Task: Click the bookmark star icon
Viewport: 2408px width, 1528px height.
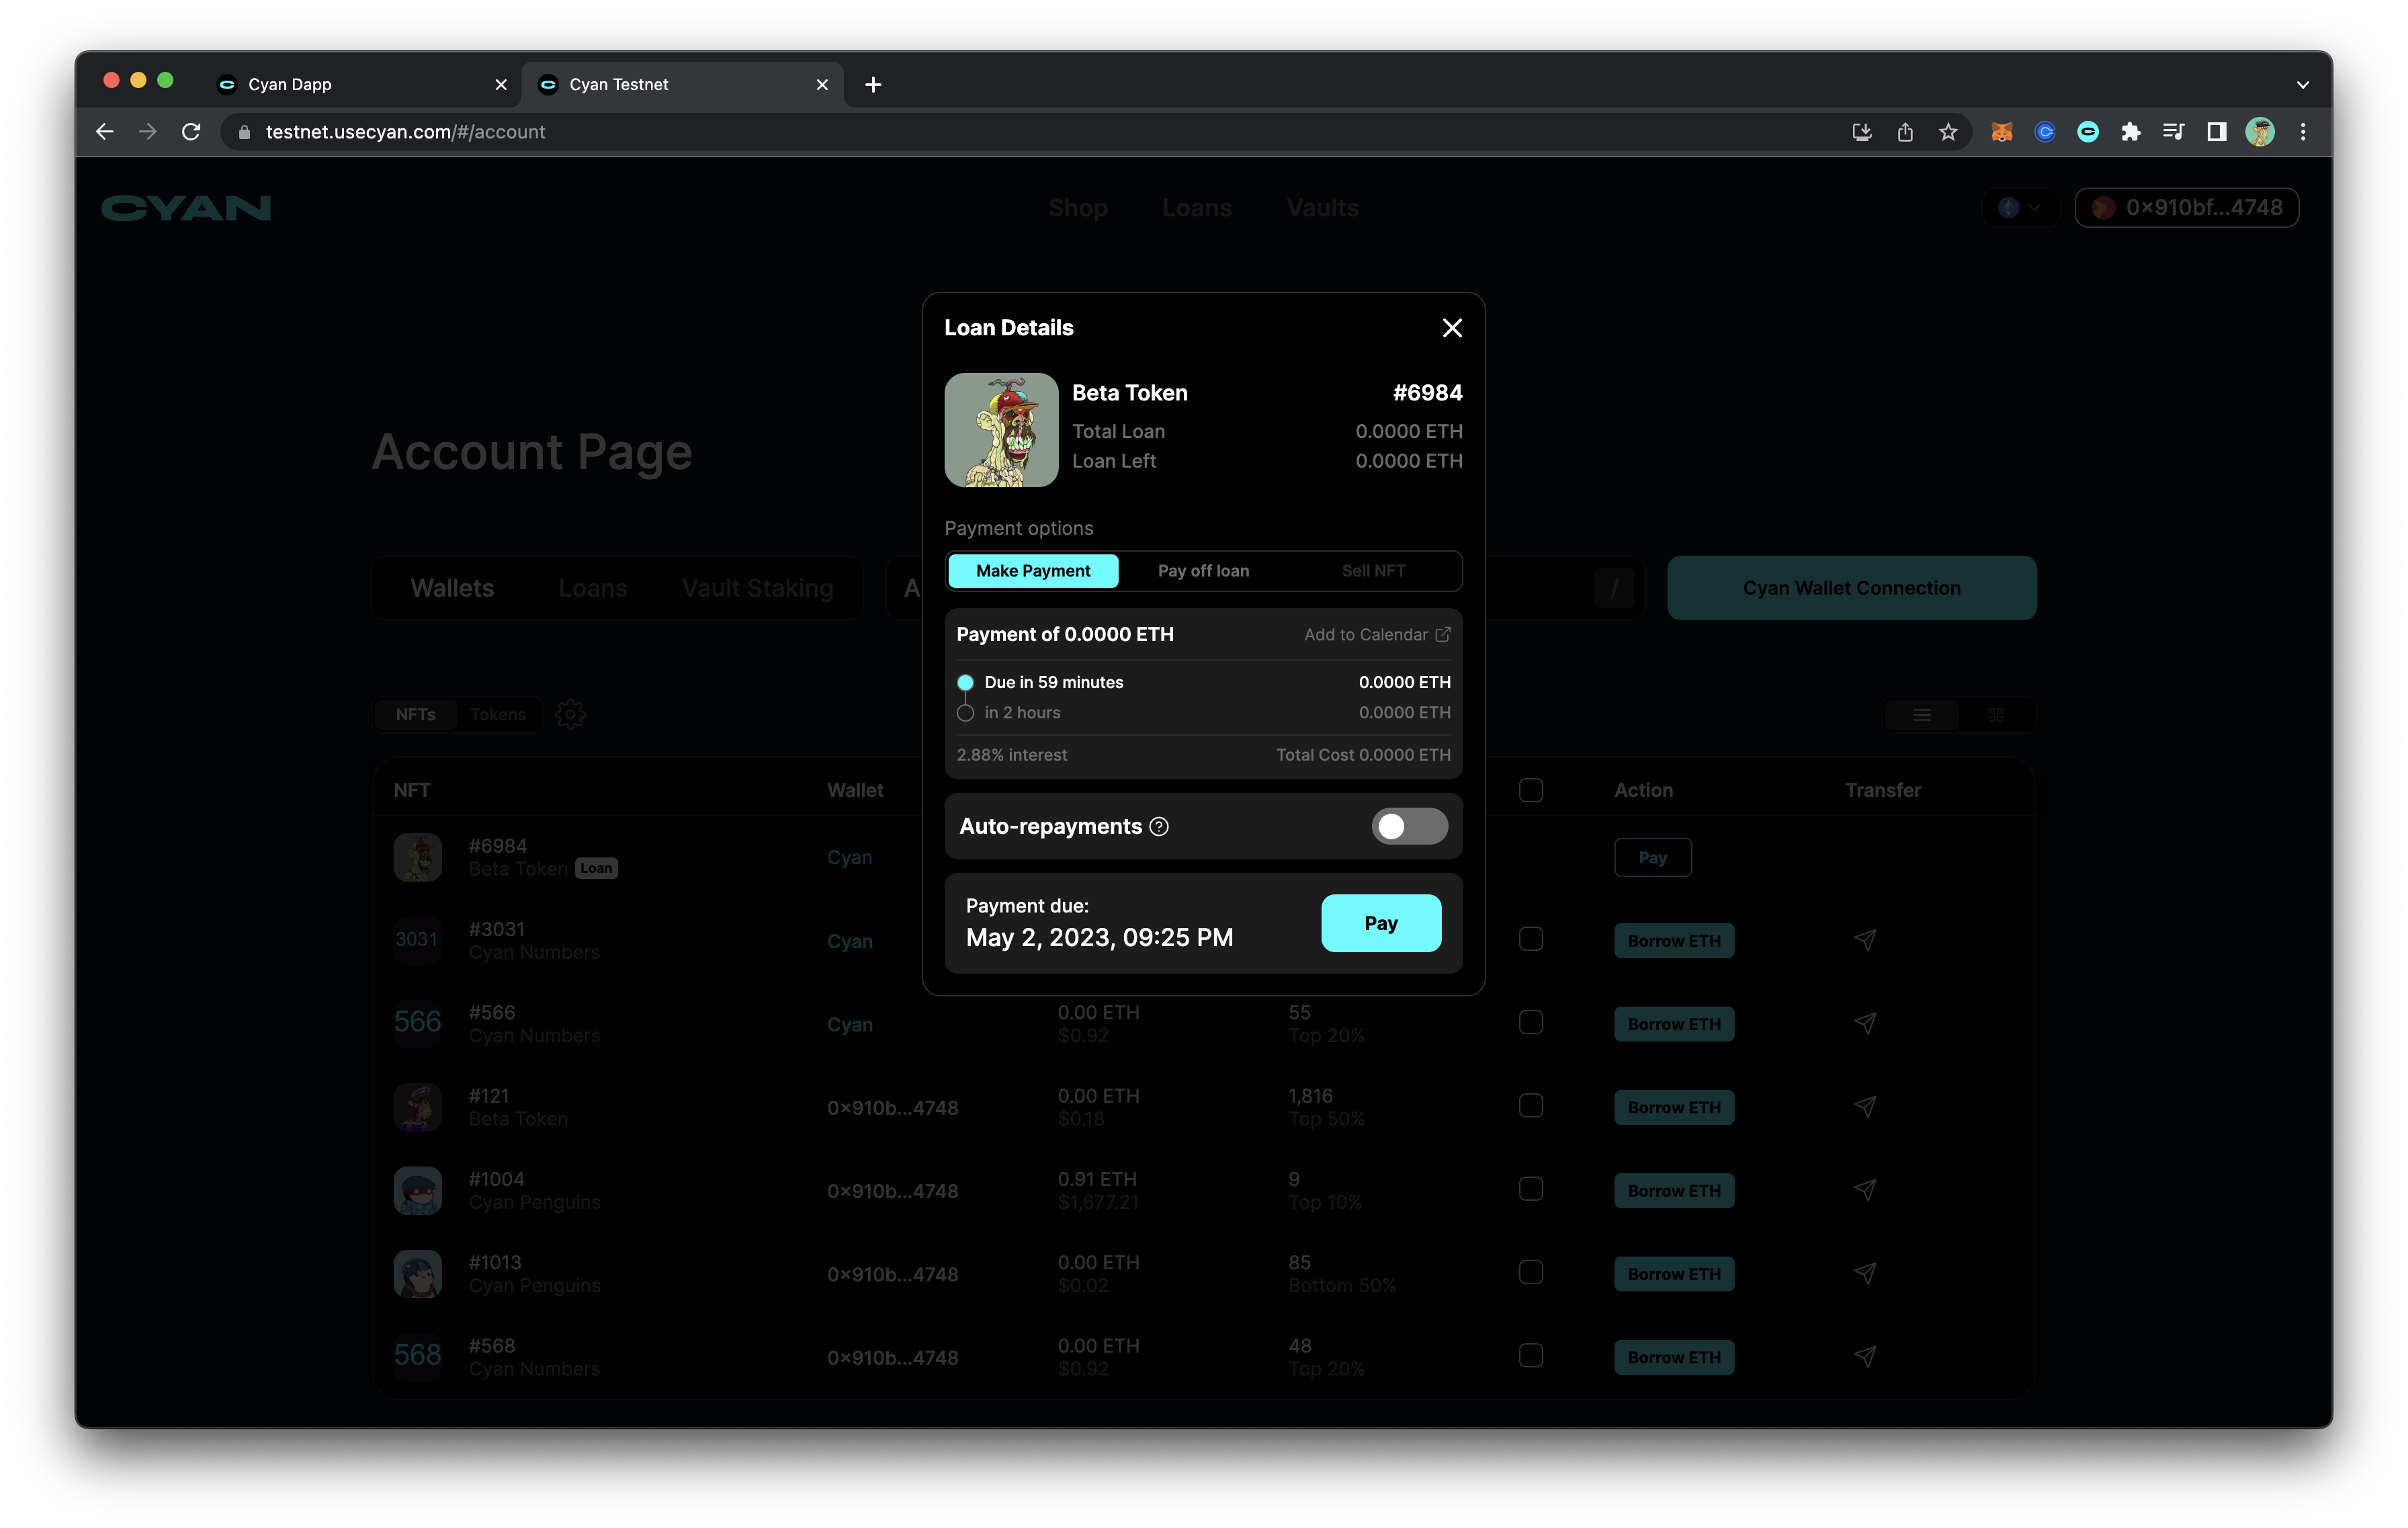Action: (1948, 132)
